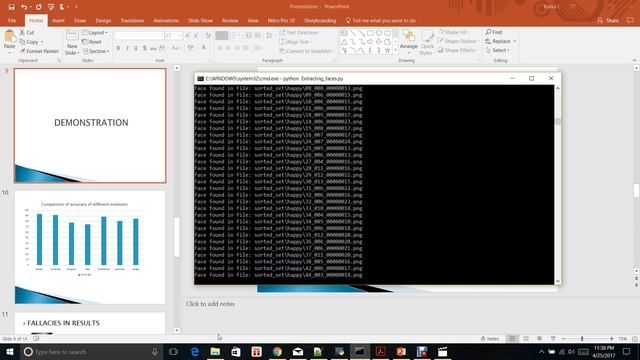This screenshot has height=360, width=640.
Task: Reset the slide layout
Action: (x=92, y=42)
